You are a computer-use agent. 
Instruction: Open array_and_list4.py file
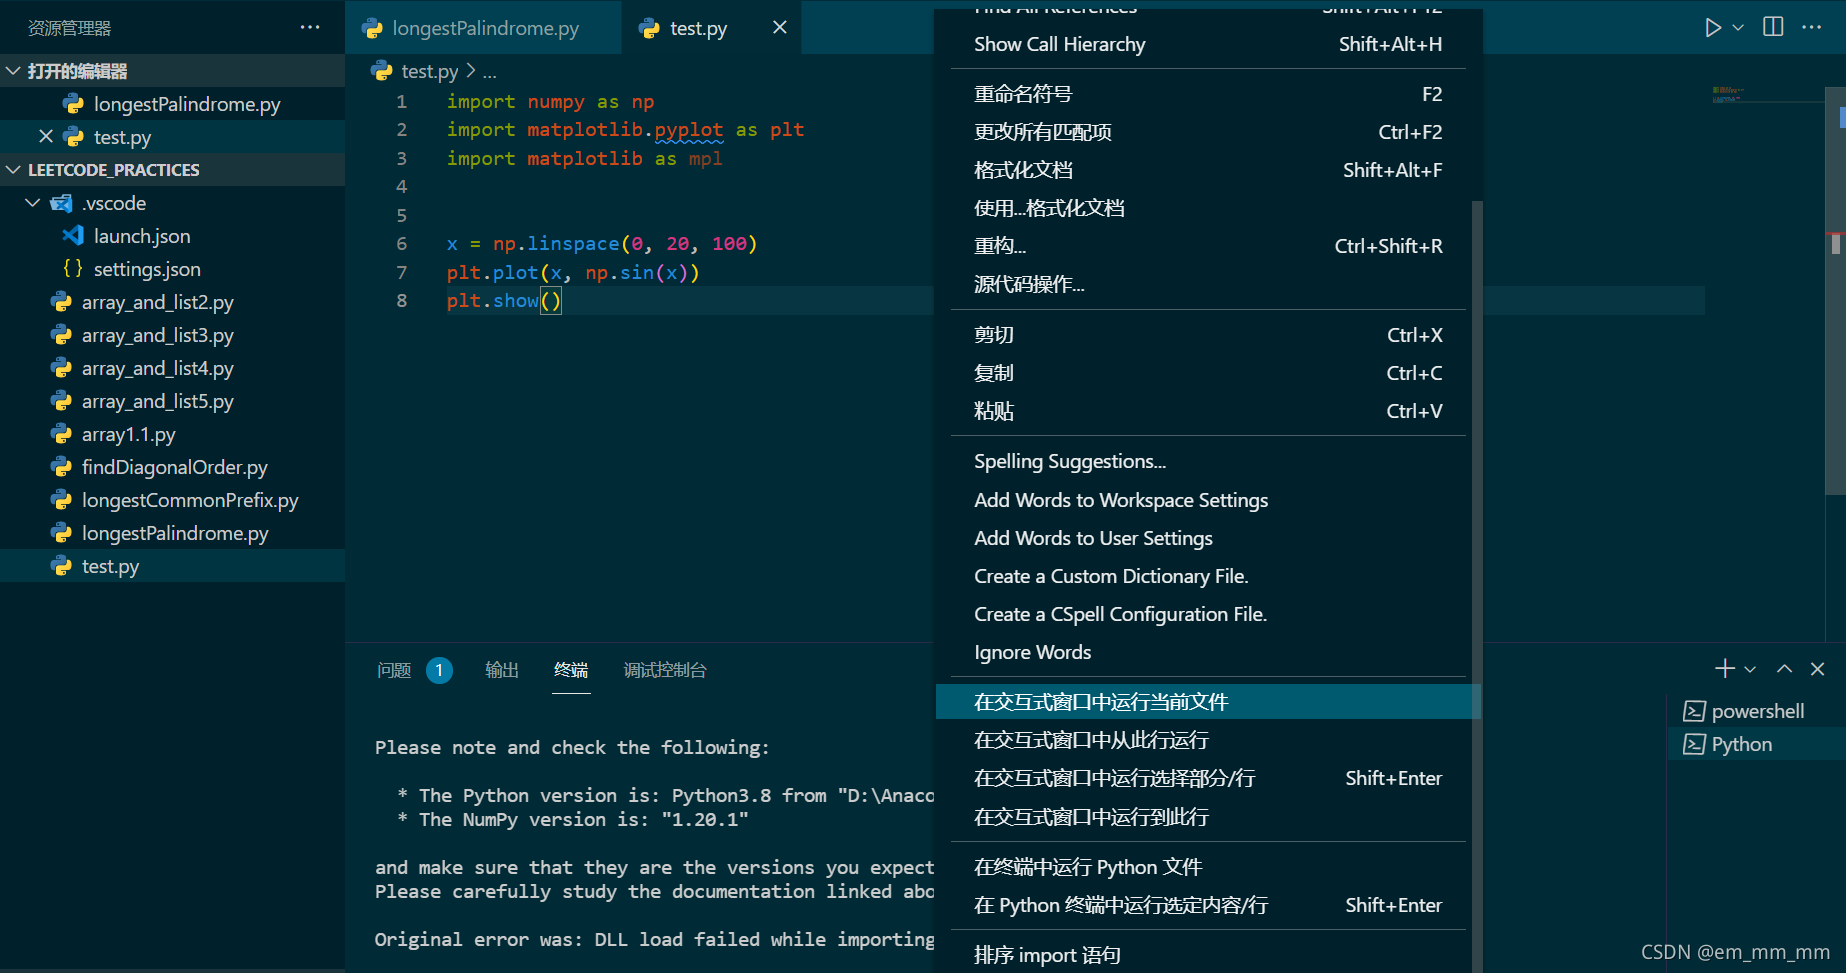click(172, 368)
